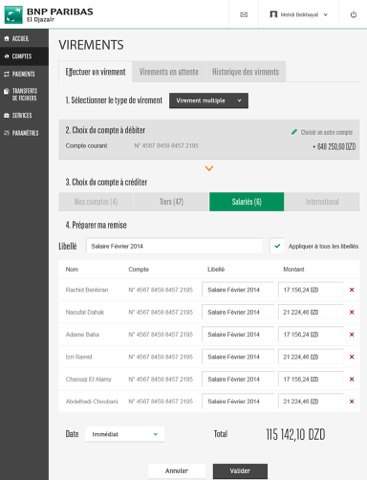Click the total amount 115 142,10 DZD
Image resolution: width=367 pixels, height=480 pixels.
coord(296,434)
